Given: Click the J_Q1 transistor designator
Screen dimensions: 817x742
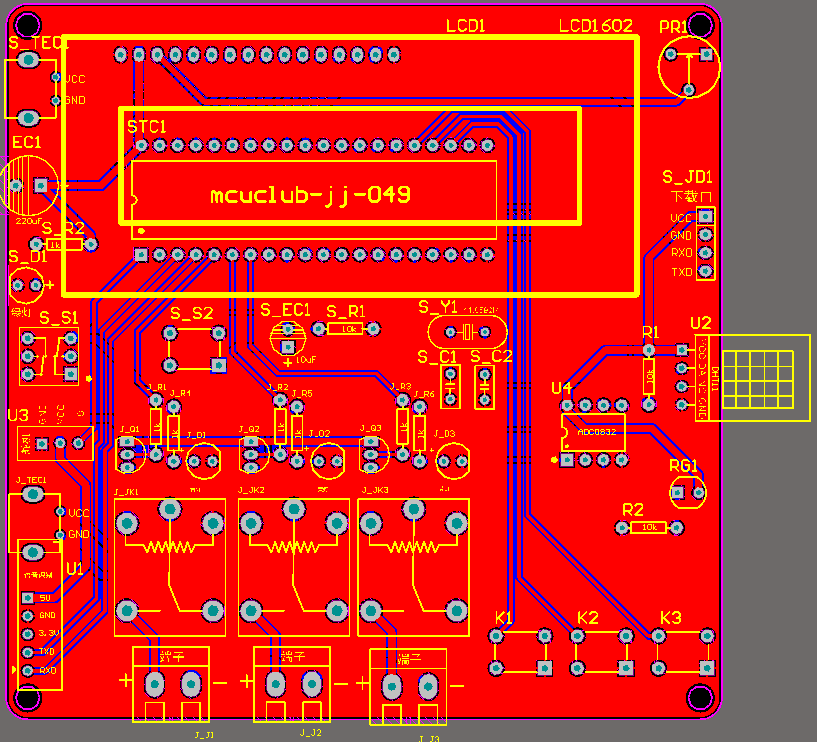Looking at the screenshot, I should [x=130, y=429].
